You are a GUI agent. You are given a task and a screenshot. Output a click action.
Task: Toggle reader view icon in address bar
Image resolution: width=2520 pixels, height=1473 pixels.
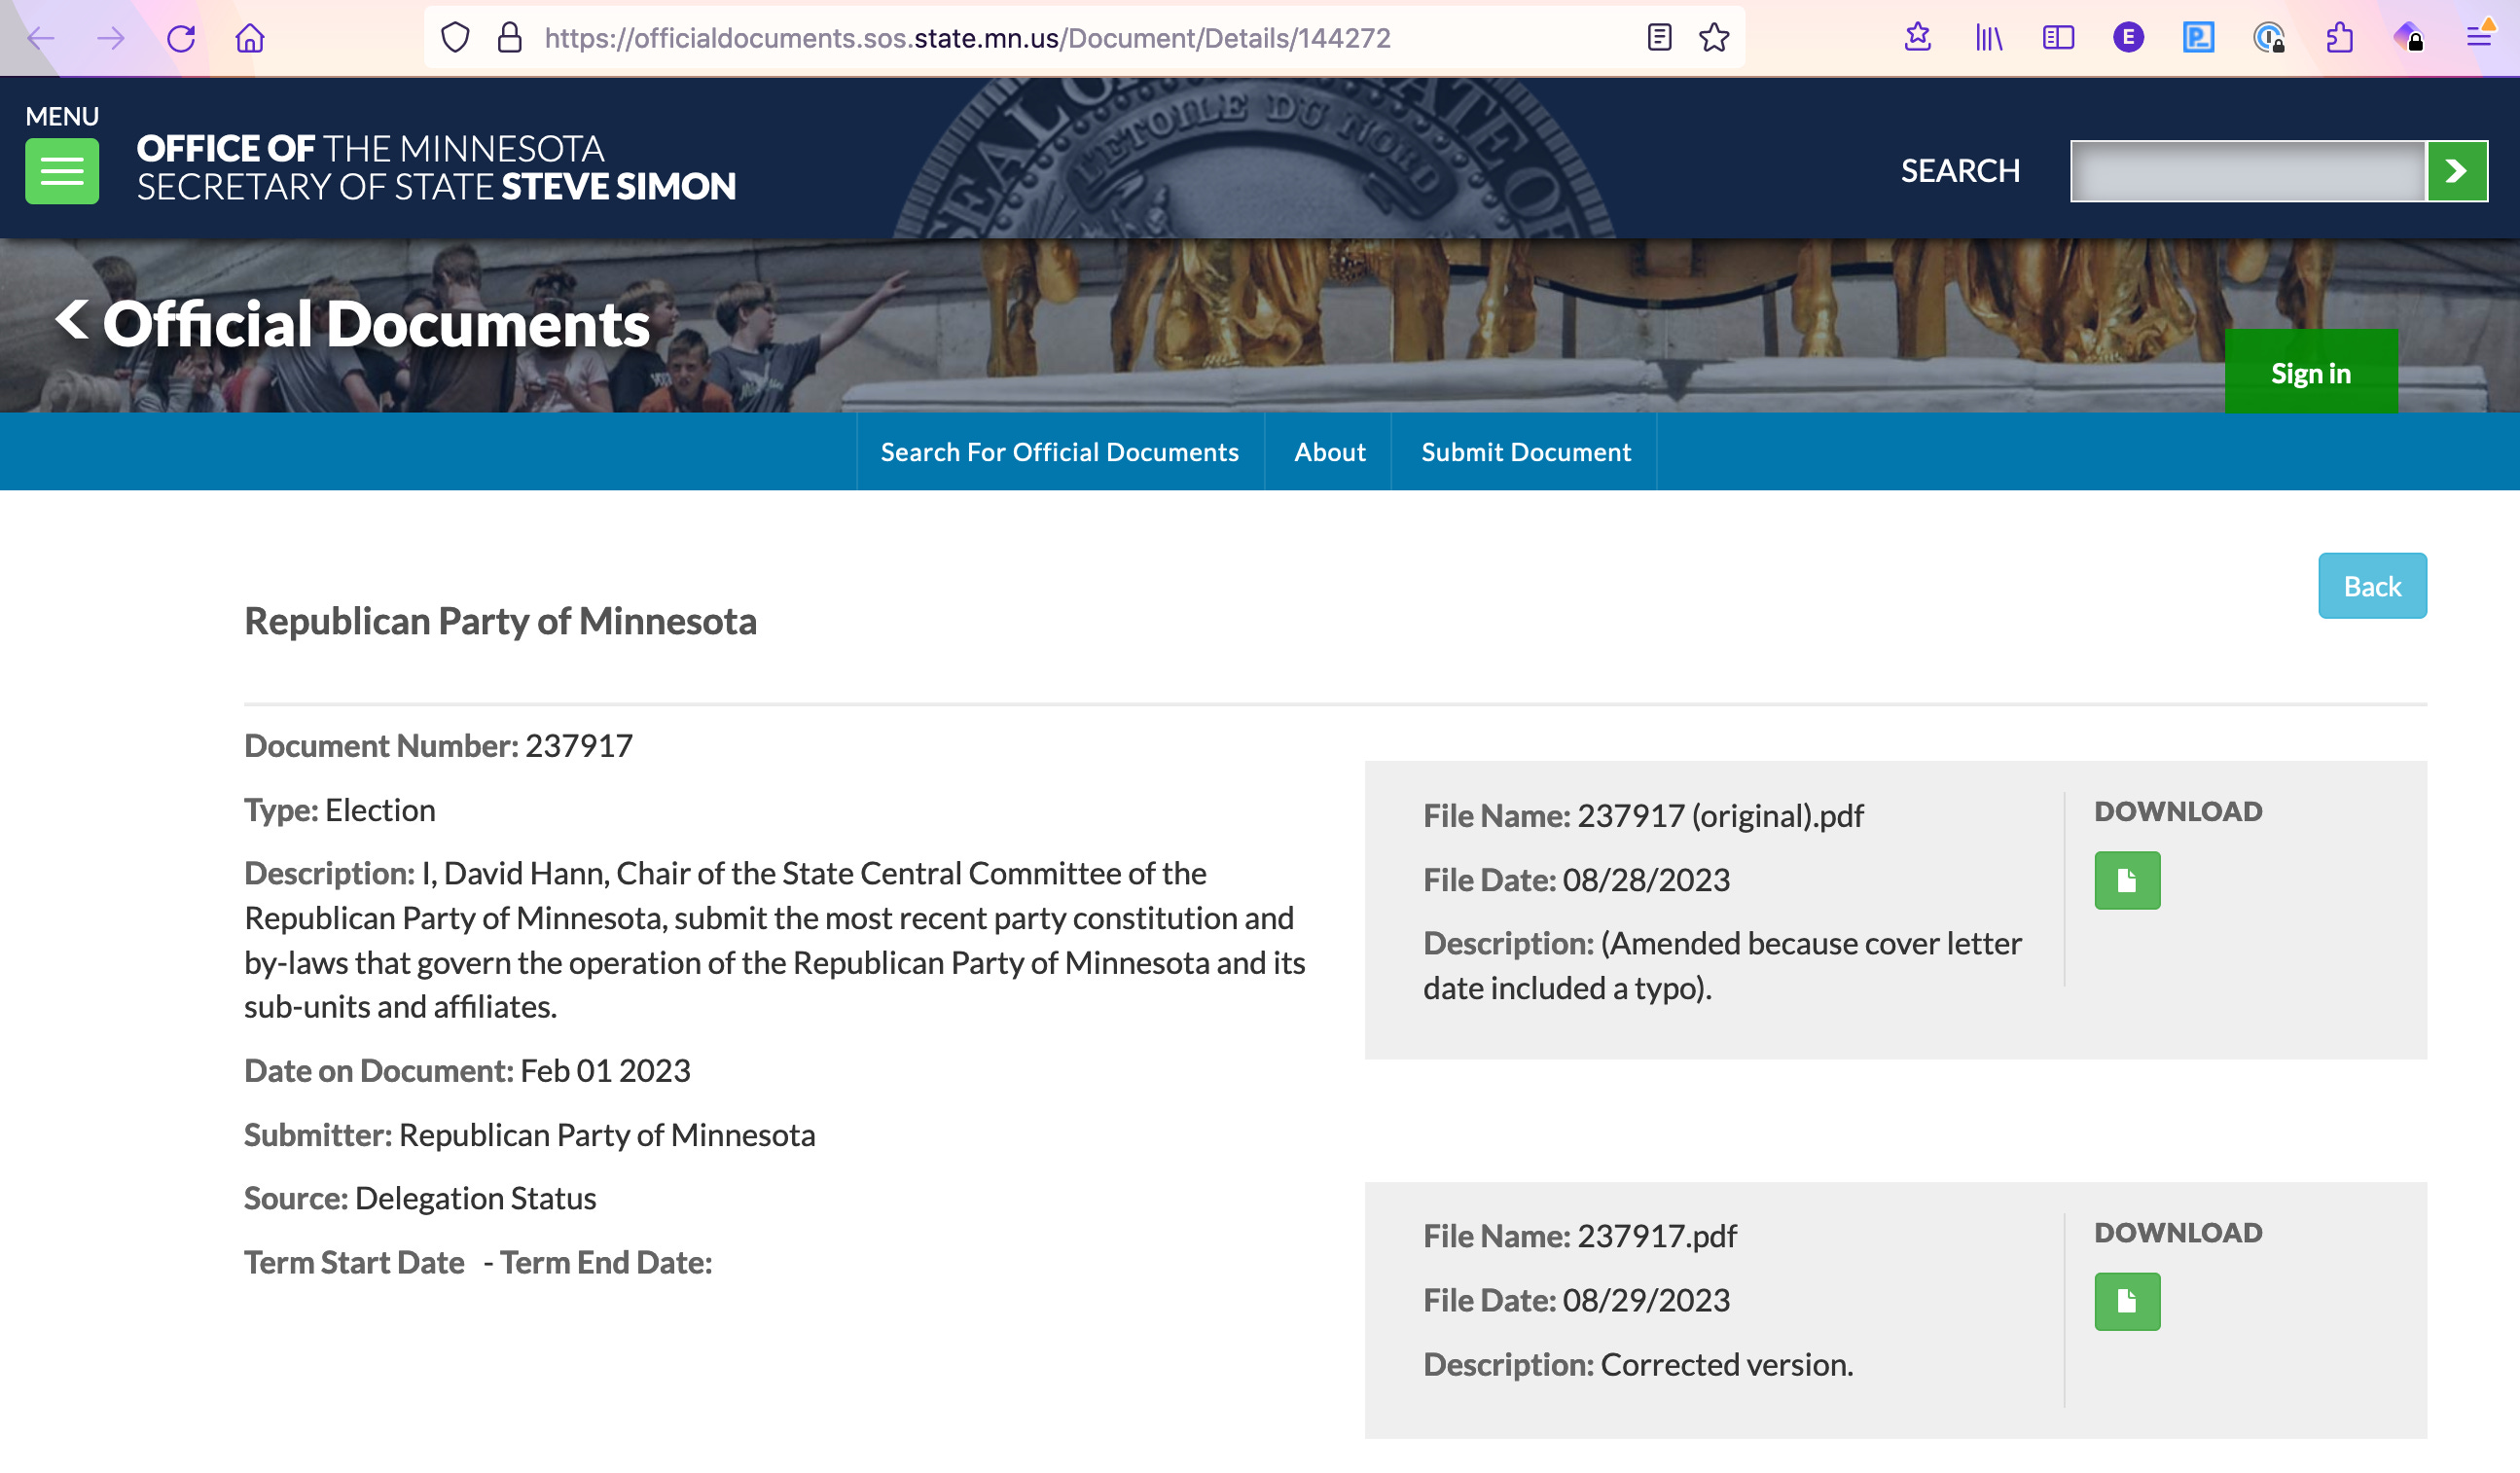pos(1659,38)
